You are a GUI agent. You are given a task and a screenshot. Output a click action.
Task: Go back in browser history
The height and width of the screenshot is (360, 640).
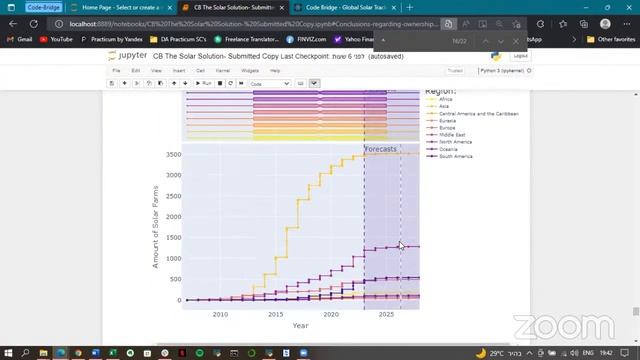coord(13,24)
